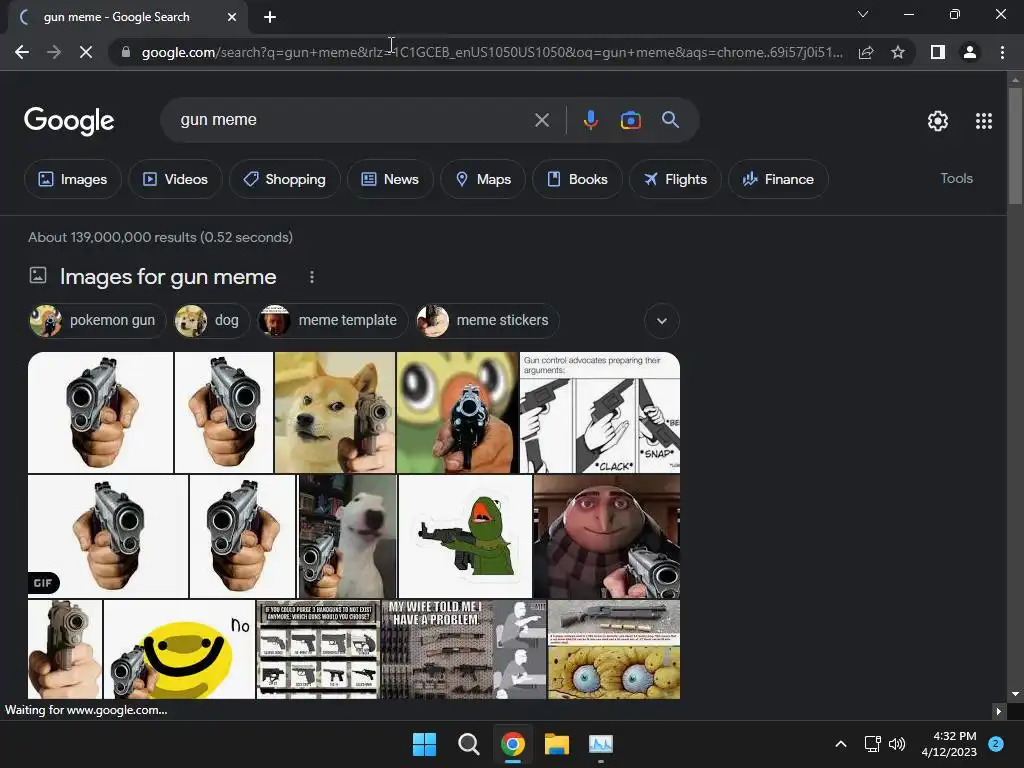Share this page via address bar icon

[x=866, y=52]
